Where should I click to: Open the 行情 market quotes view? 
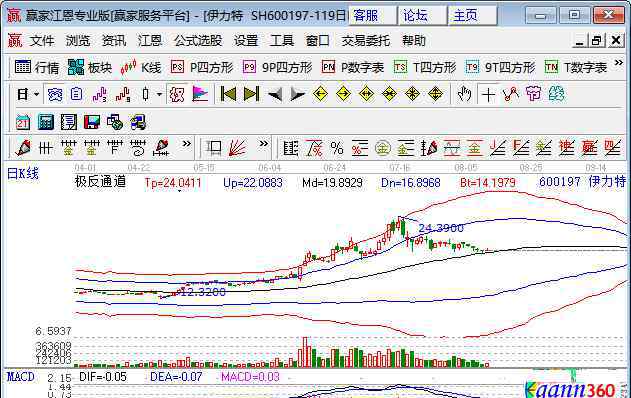[37, 67]
